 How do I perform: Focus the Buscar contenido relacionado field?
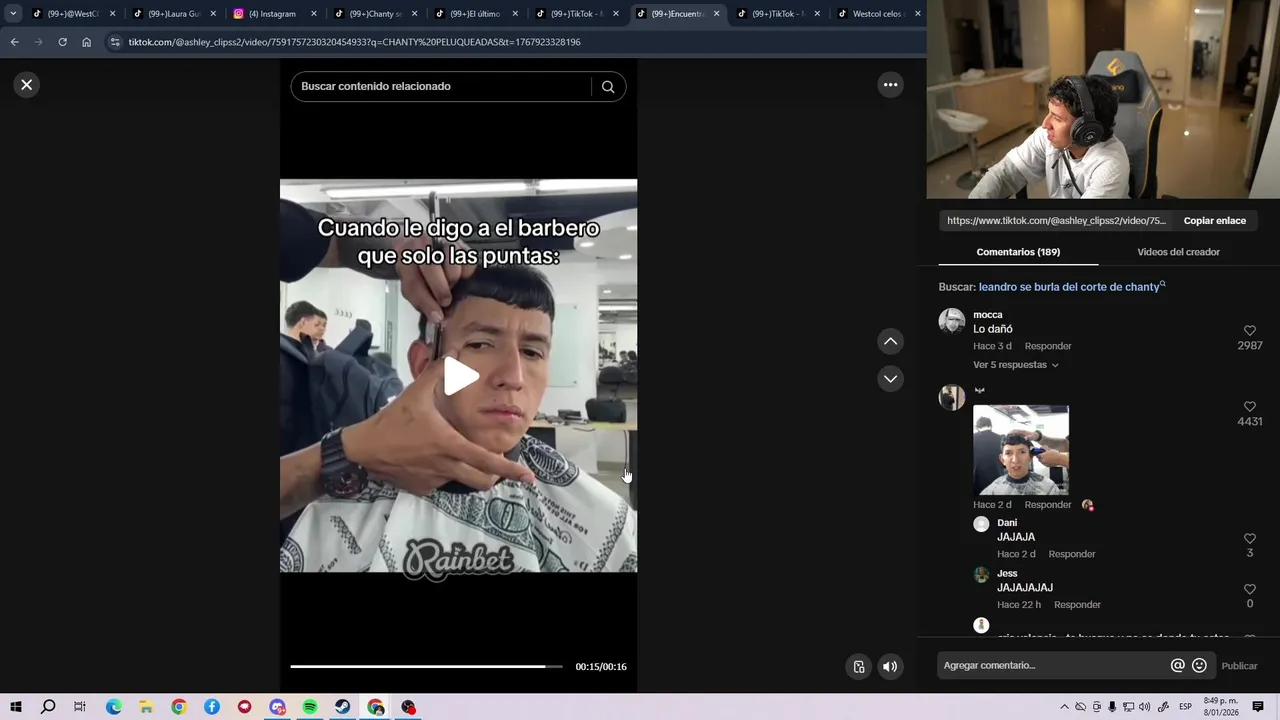(444, 86)
